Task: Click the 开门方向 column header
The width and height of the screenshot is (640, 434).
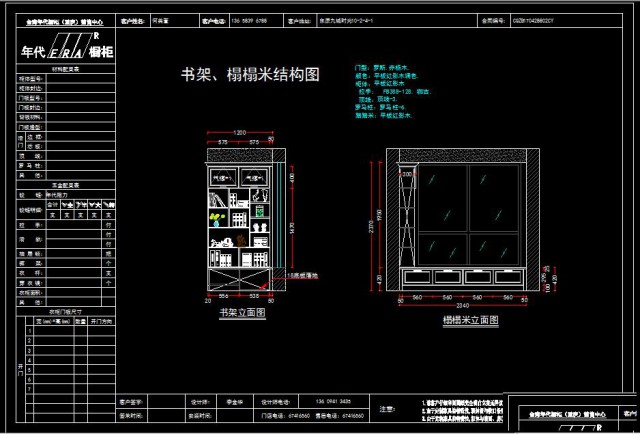Action: (x=101, y=321)
